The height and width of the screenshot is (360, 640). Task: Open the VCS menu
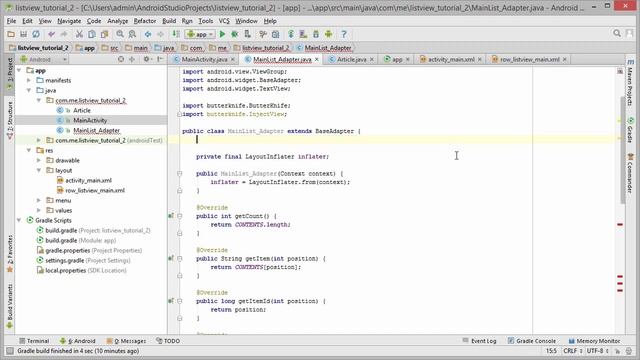point(224,21)
